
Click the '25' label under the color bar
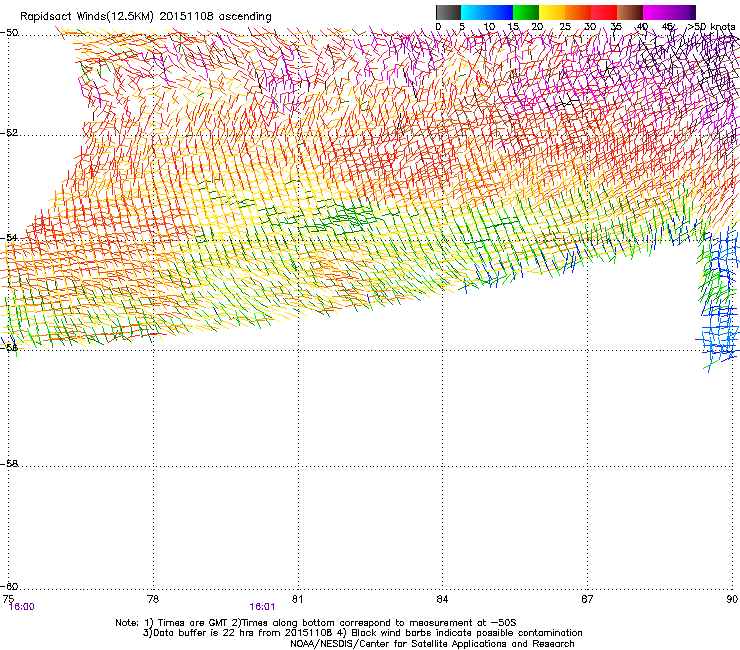(x=564, y=27)
